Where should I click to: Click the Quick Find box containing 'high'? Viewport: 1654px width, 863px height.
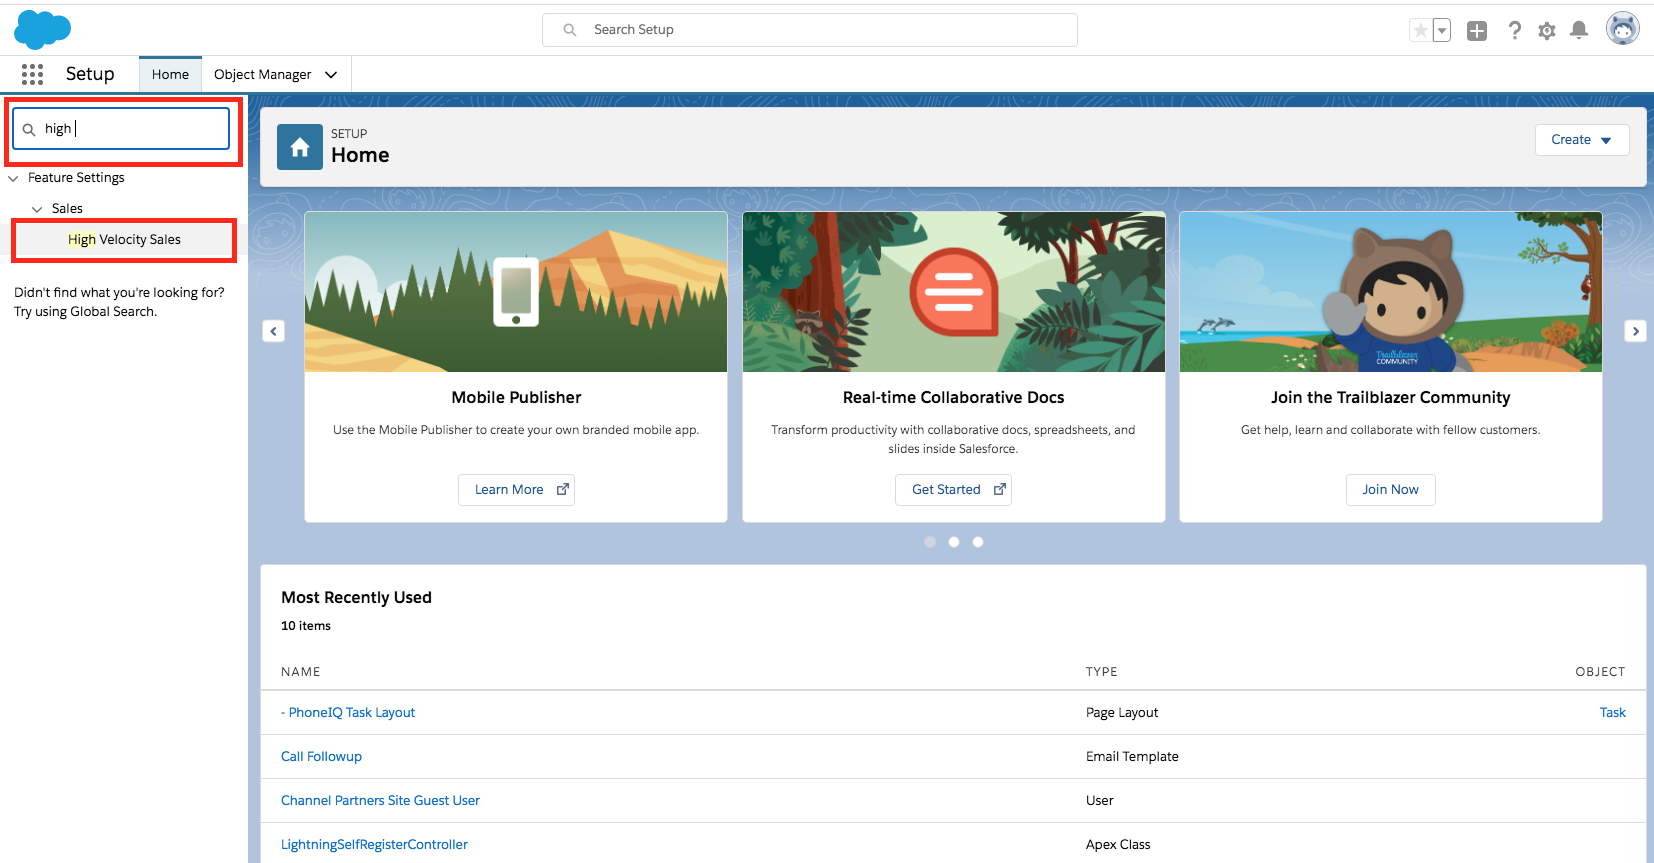coord(121,129)
